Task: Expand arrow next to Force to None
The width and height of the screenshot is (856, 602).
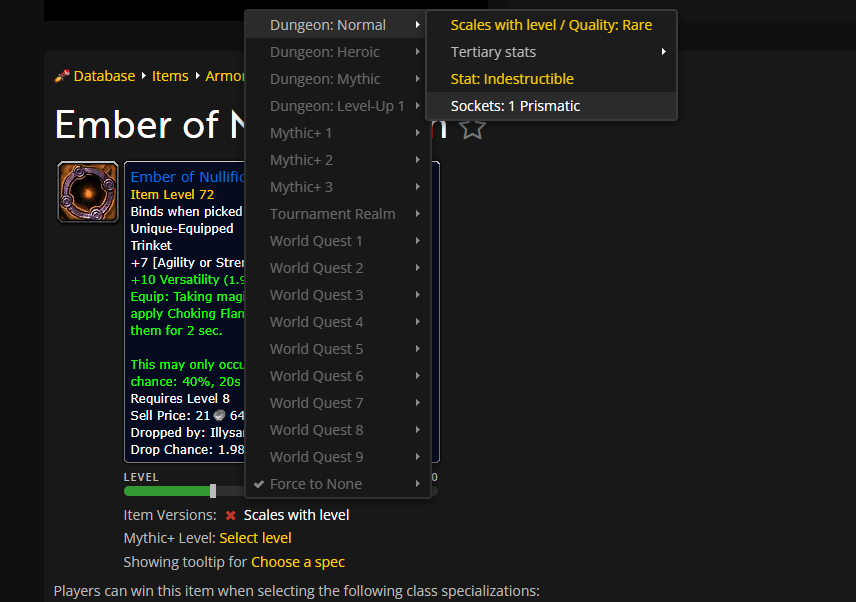Action: pyautogui.click(x=417, y=484)
